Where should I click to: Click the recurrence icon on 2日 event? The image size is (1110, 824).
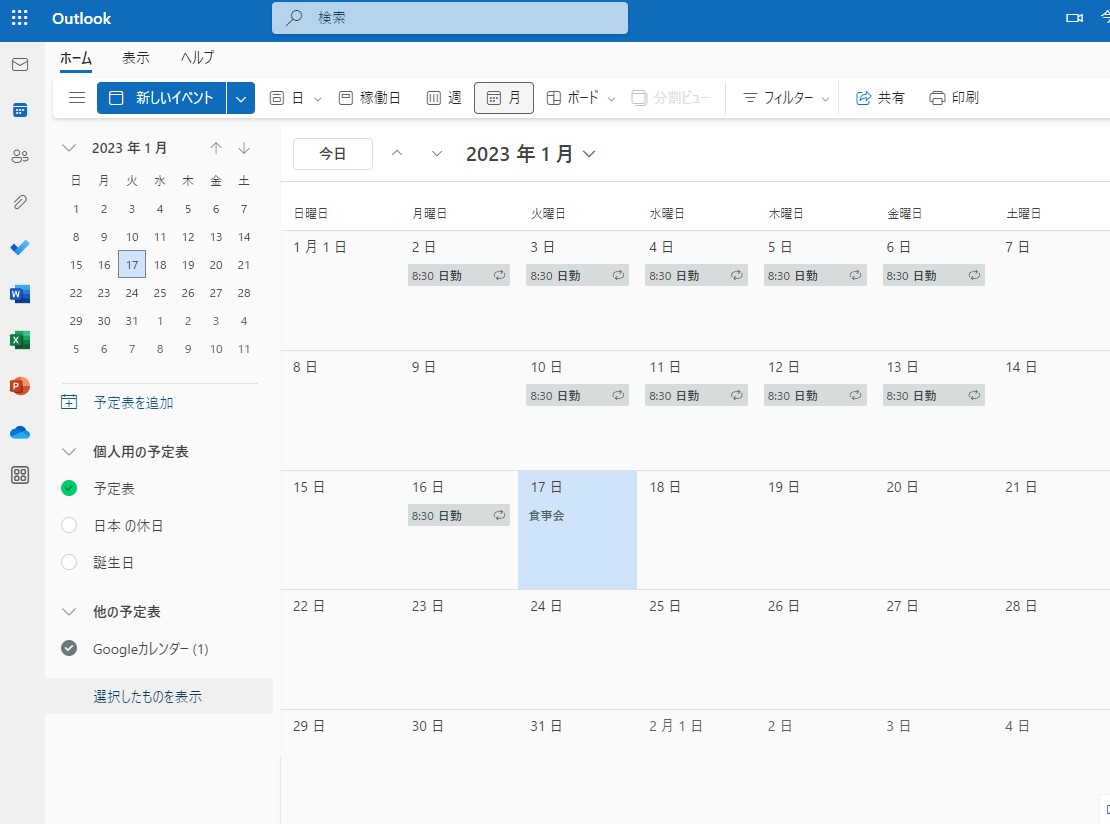click(x=499, y=275)
